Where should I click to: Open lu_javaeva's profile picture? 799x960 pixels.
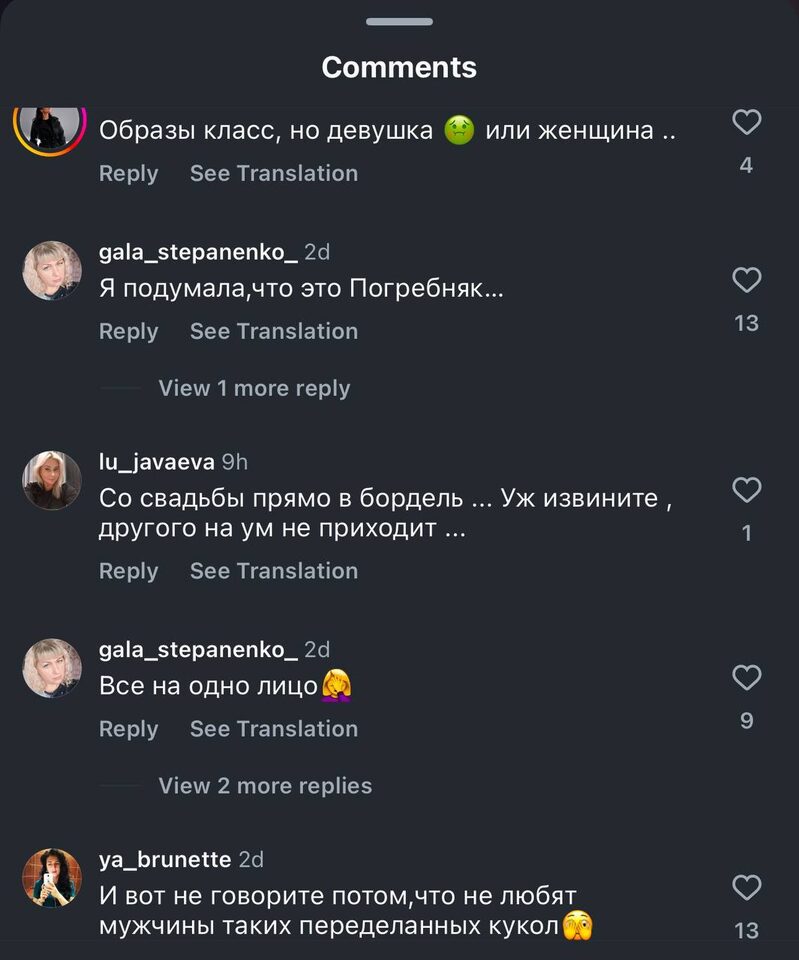coord(51,480)
